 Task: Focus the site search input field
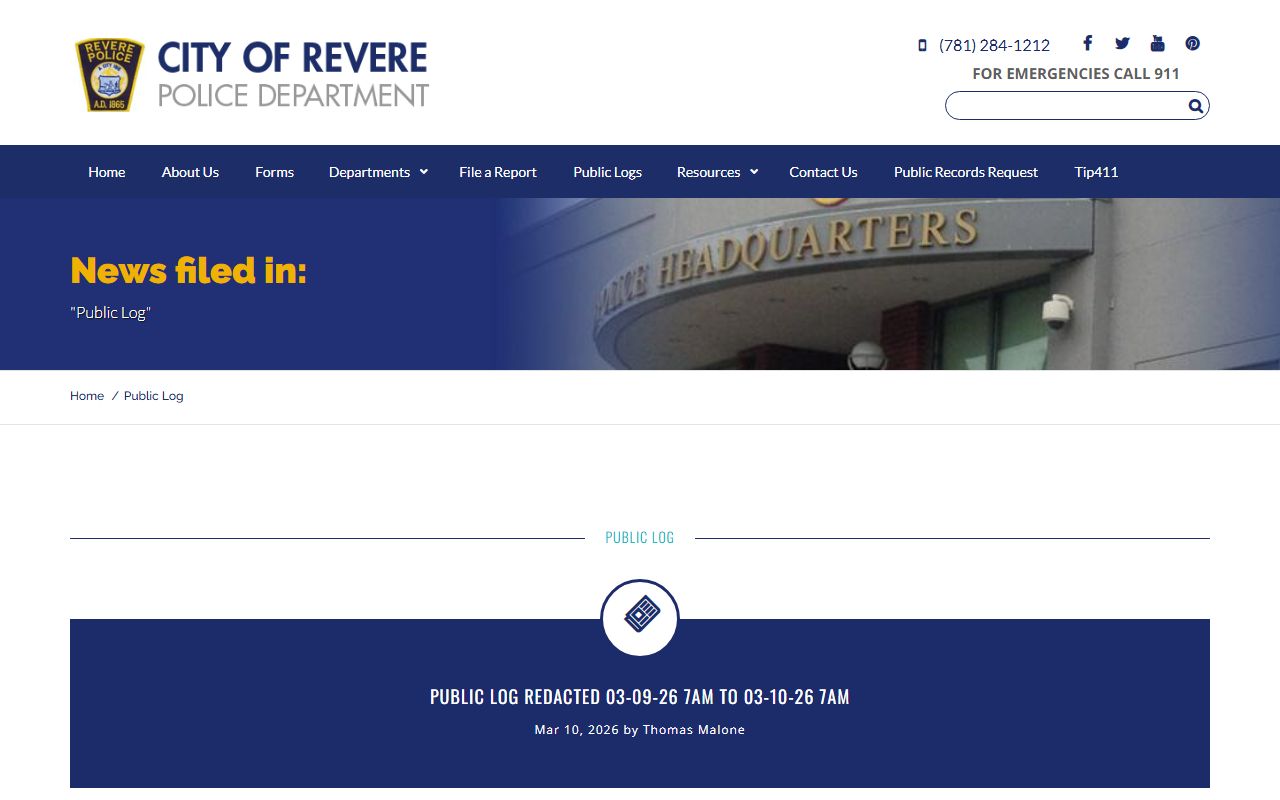(1066, 106)
